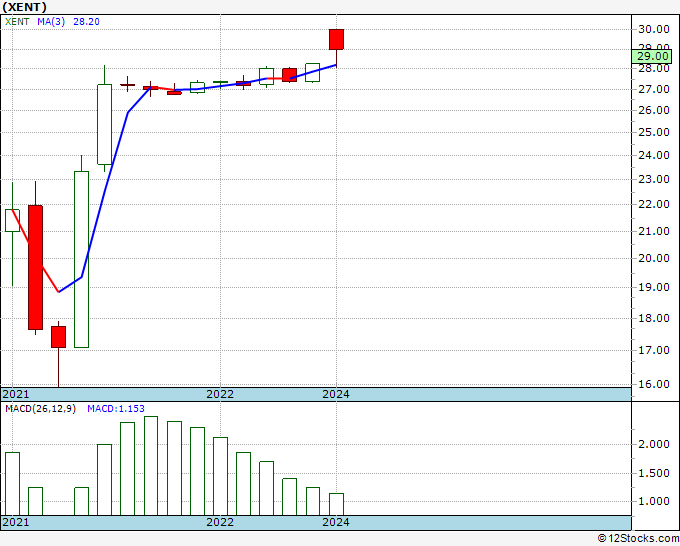Click the 2.000 MACD axis label

tap(654, 444)
